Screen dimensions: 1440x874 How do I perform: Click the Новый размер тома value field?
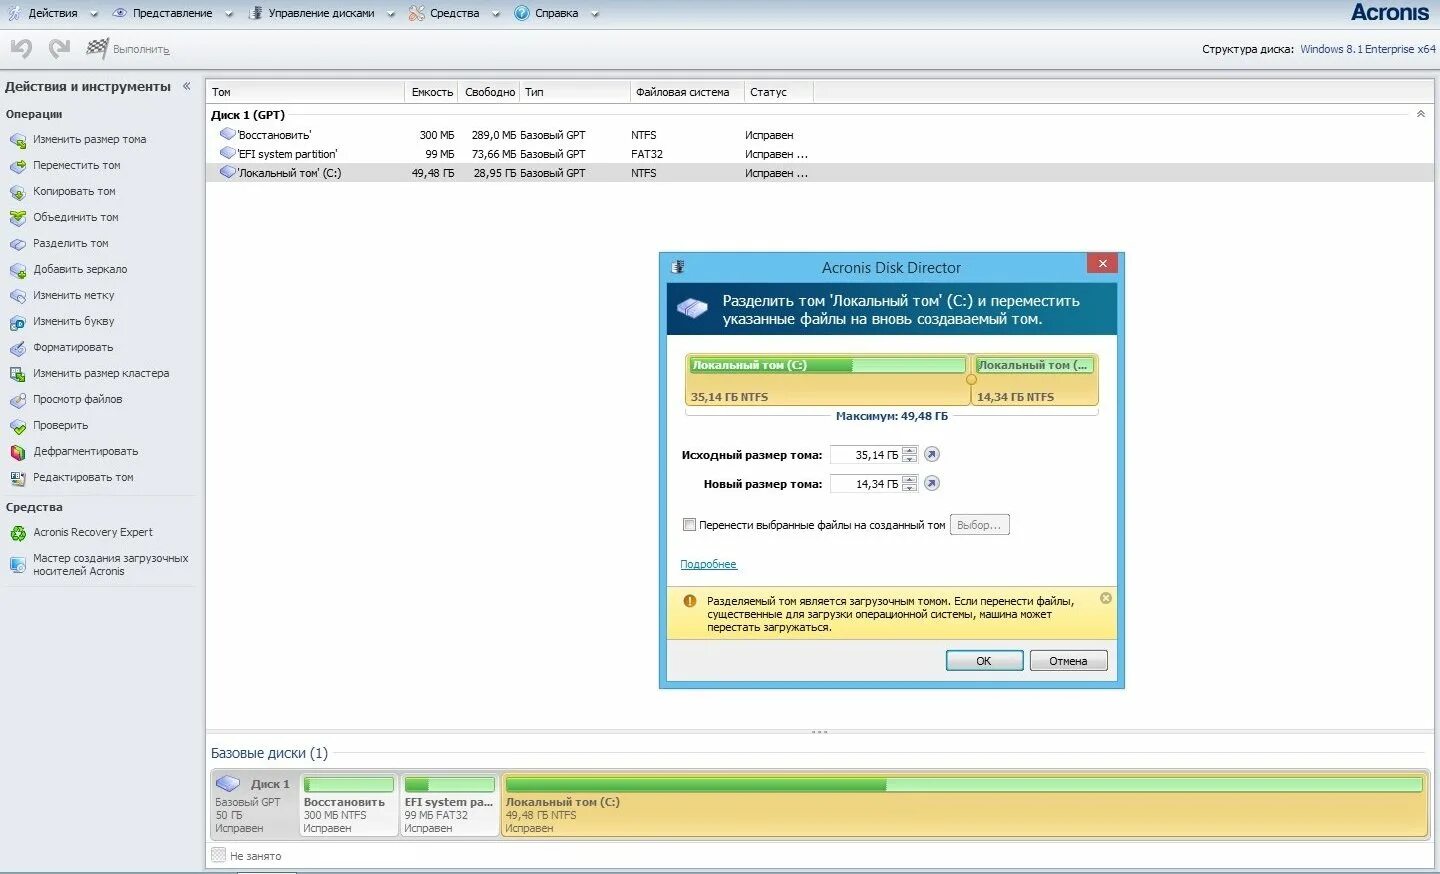click(865, 483)
